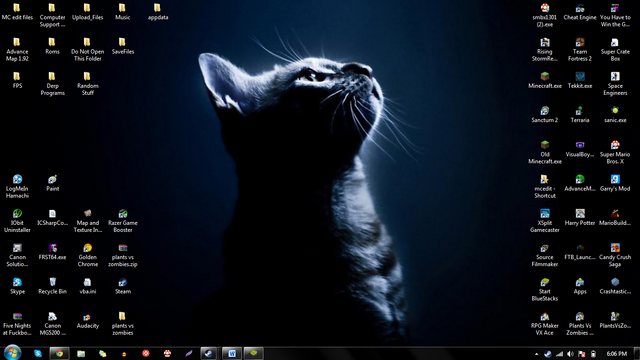The height and width of the screenshot is (360, 640).
Task: Open Steam taskbar button
Action: click(x=209, y=353)
